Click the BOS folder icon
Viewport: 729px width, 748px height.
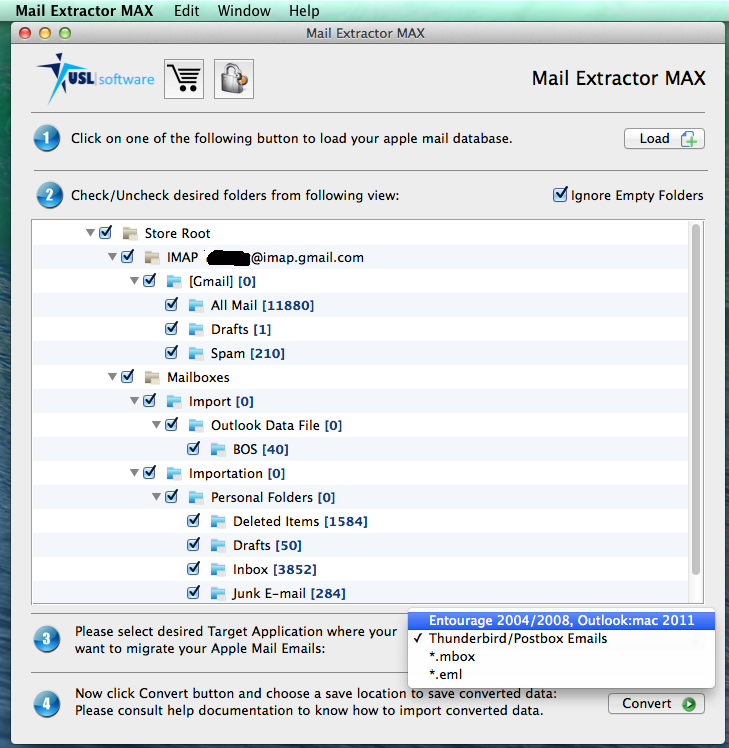coord(218,449)
